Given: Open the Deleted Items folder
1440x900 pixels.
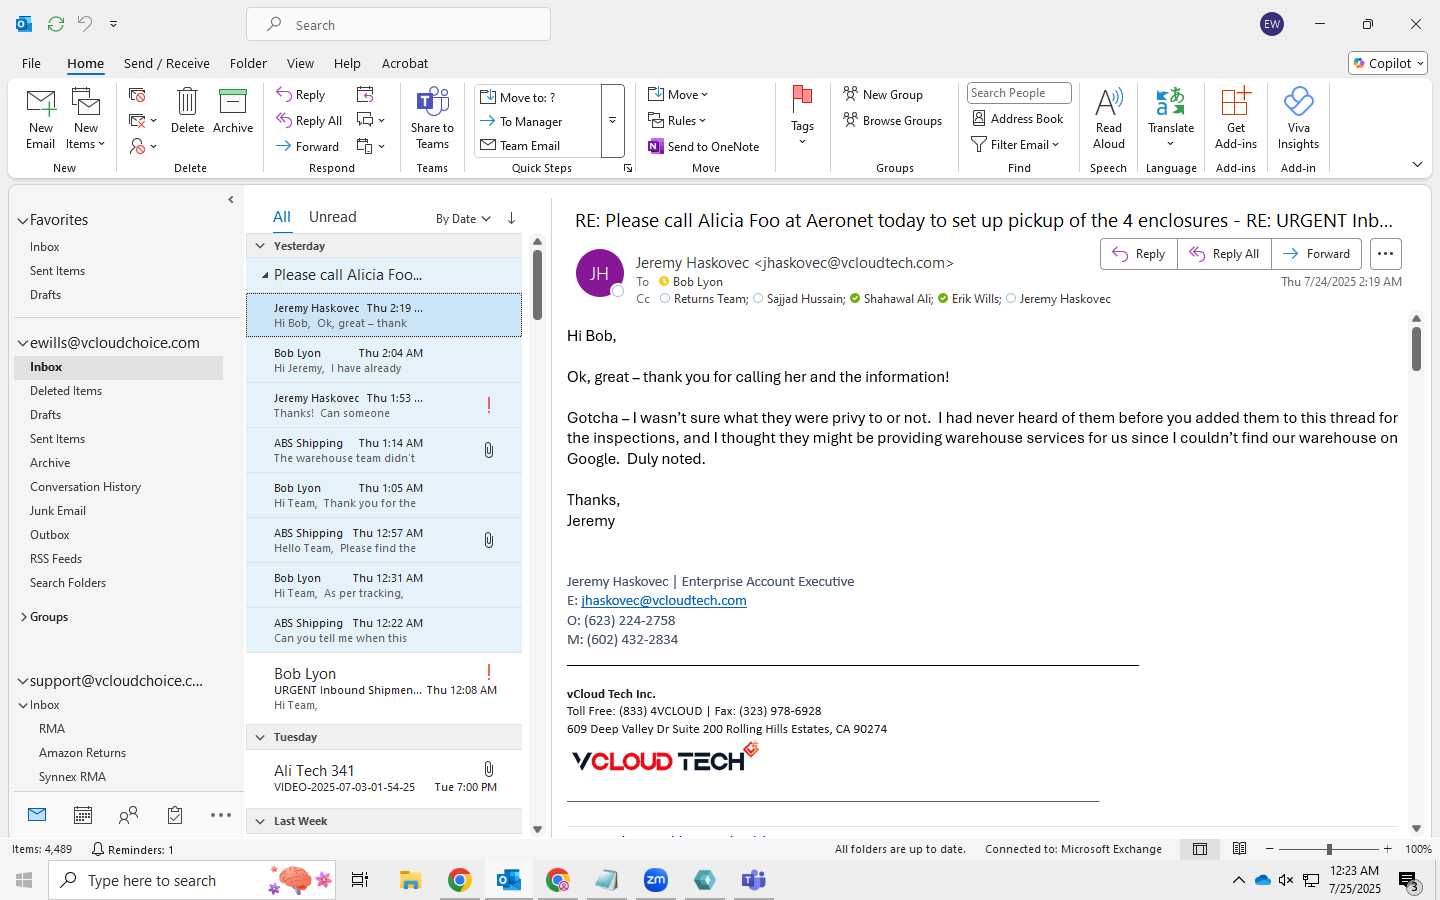Looking at the screenshot, I should (x=66, y=391).
